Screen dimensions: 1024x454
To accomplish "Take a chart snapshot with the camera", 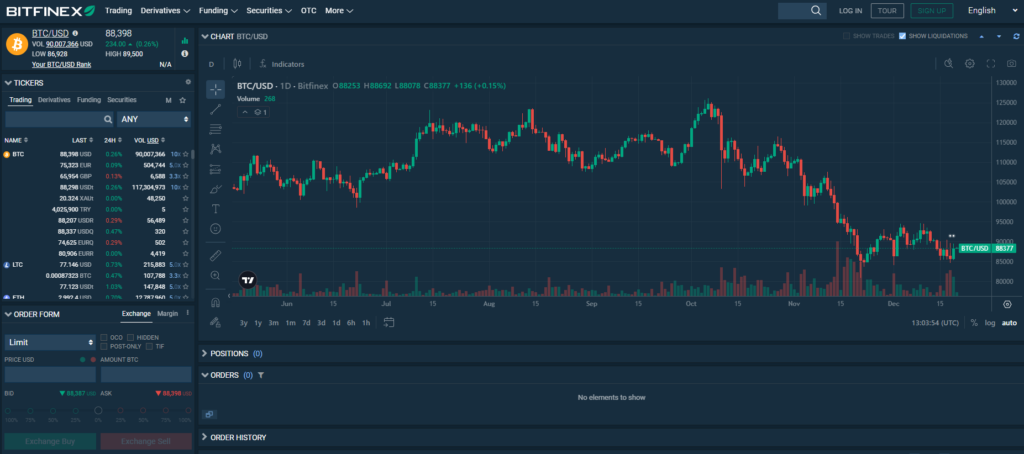I will [x=1011, y=63].
